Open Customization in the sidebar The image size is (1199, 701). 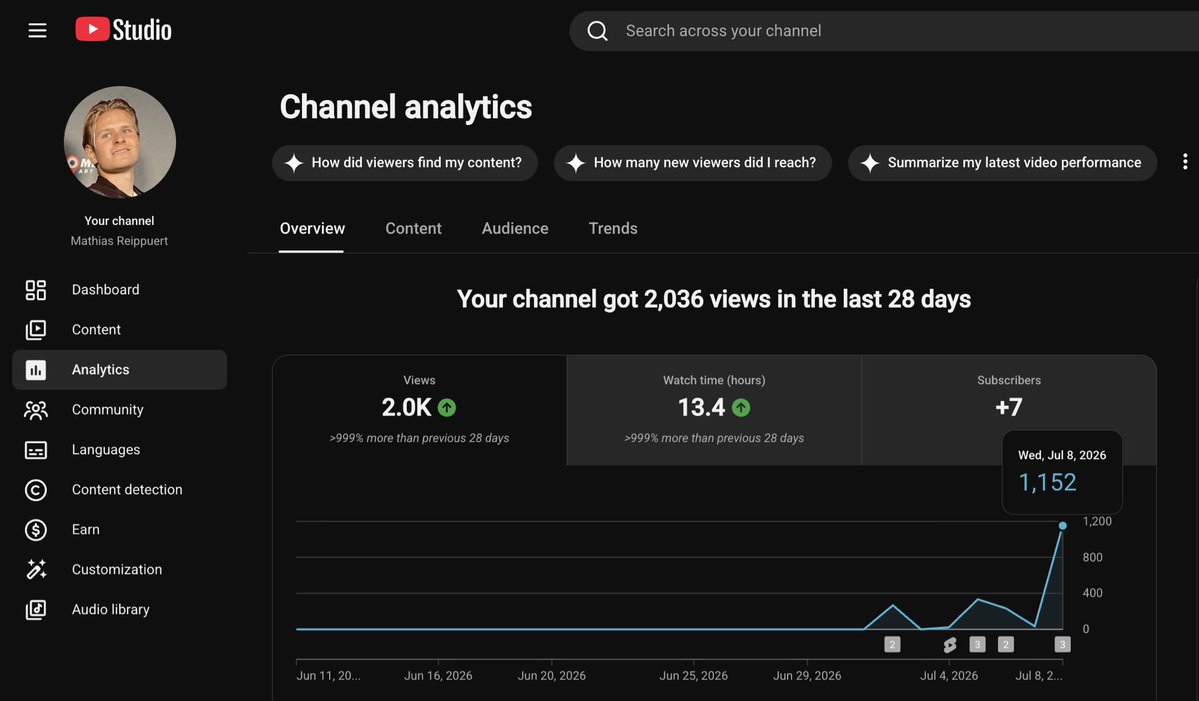click(x=119, y=570)
